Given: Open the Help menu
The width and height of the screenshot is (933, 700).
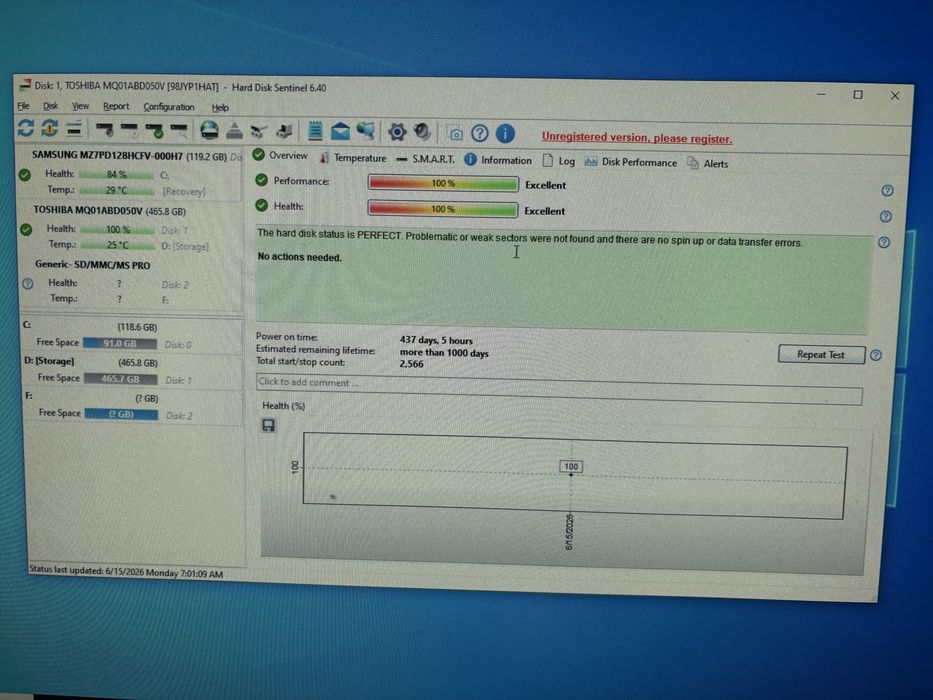Looking at the screenshot, I should click(x=220, y=108).
